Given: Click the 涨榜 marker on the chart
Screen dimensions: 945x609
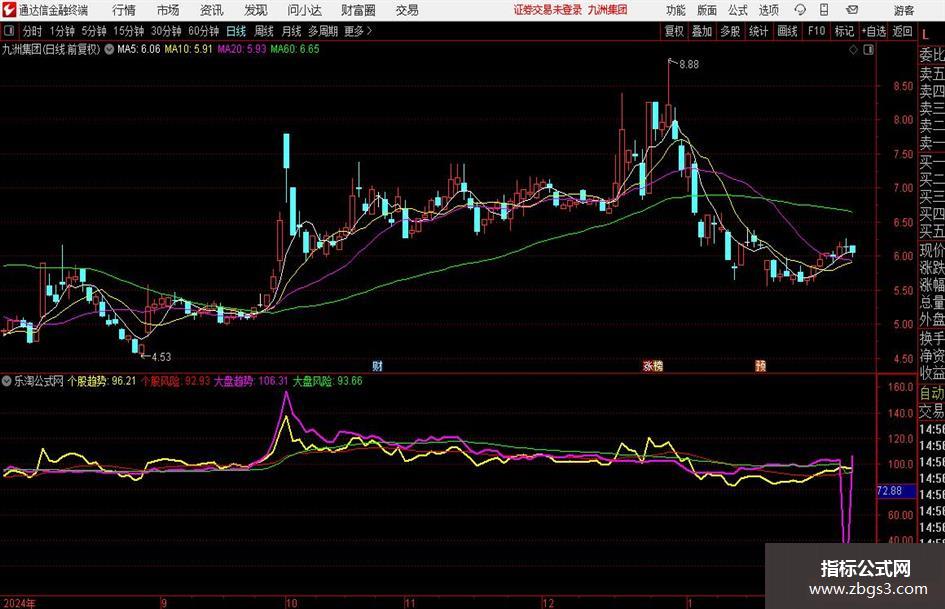Looking at the screenshot, I should point(653,365).
